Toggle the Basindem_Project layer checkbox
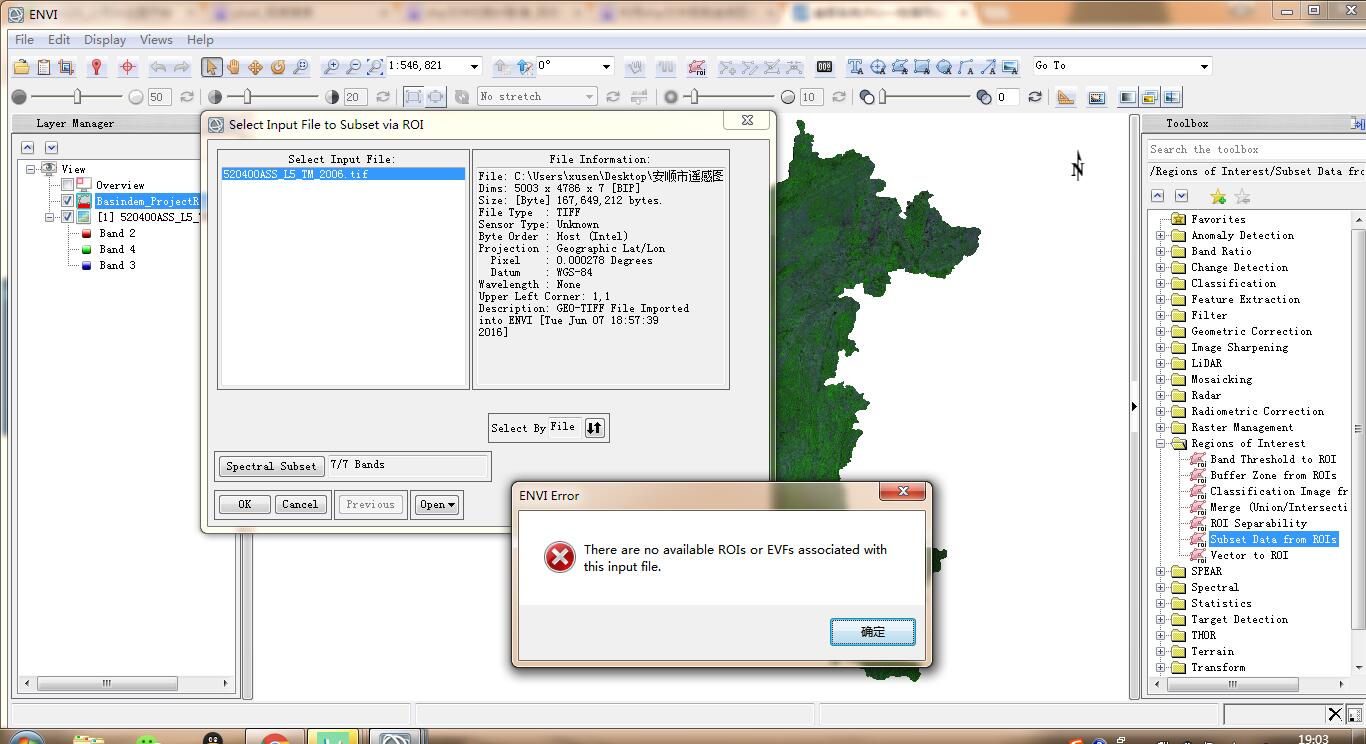The height and width of the screenshot is (744, 1366). [x=67, y=201]
